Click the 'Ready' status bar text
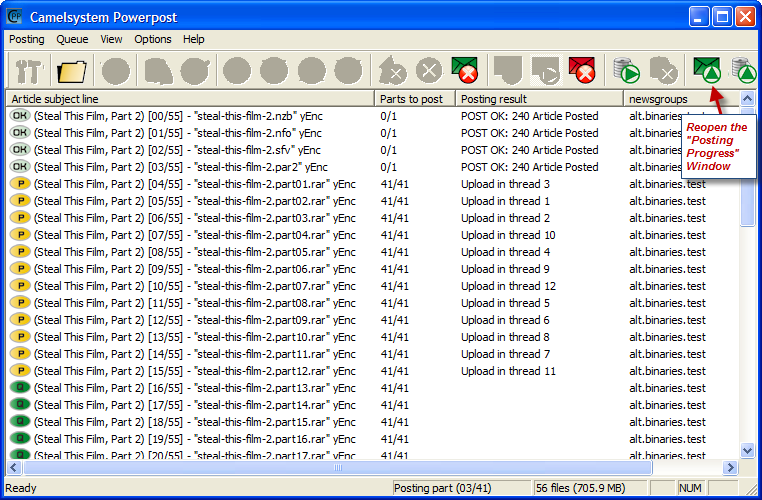This screenshot has width=762, height=500. click(20, 488)
